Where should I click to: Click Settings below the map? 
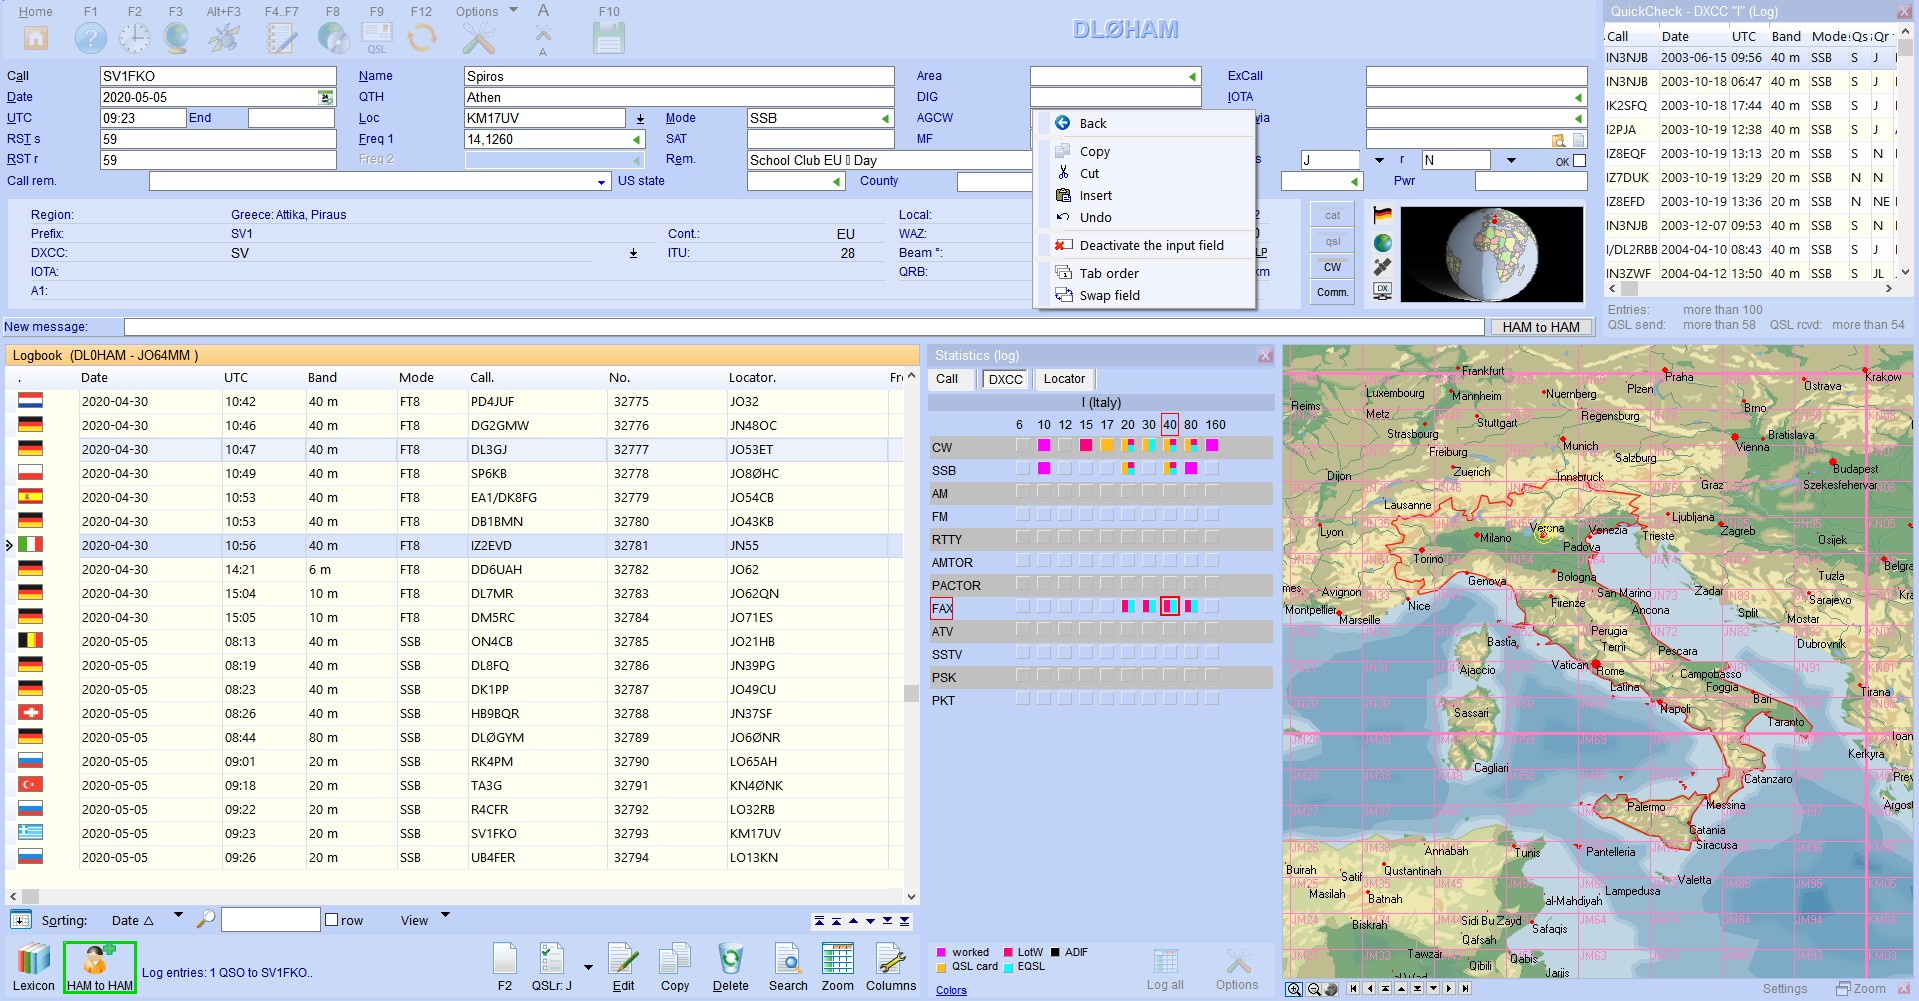pyautogui.click(x=1784, y=988)
